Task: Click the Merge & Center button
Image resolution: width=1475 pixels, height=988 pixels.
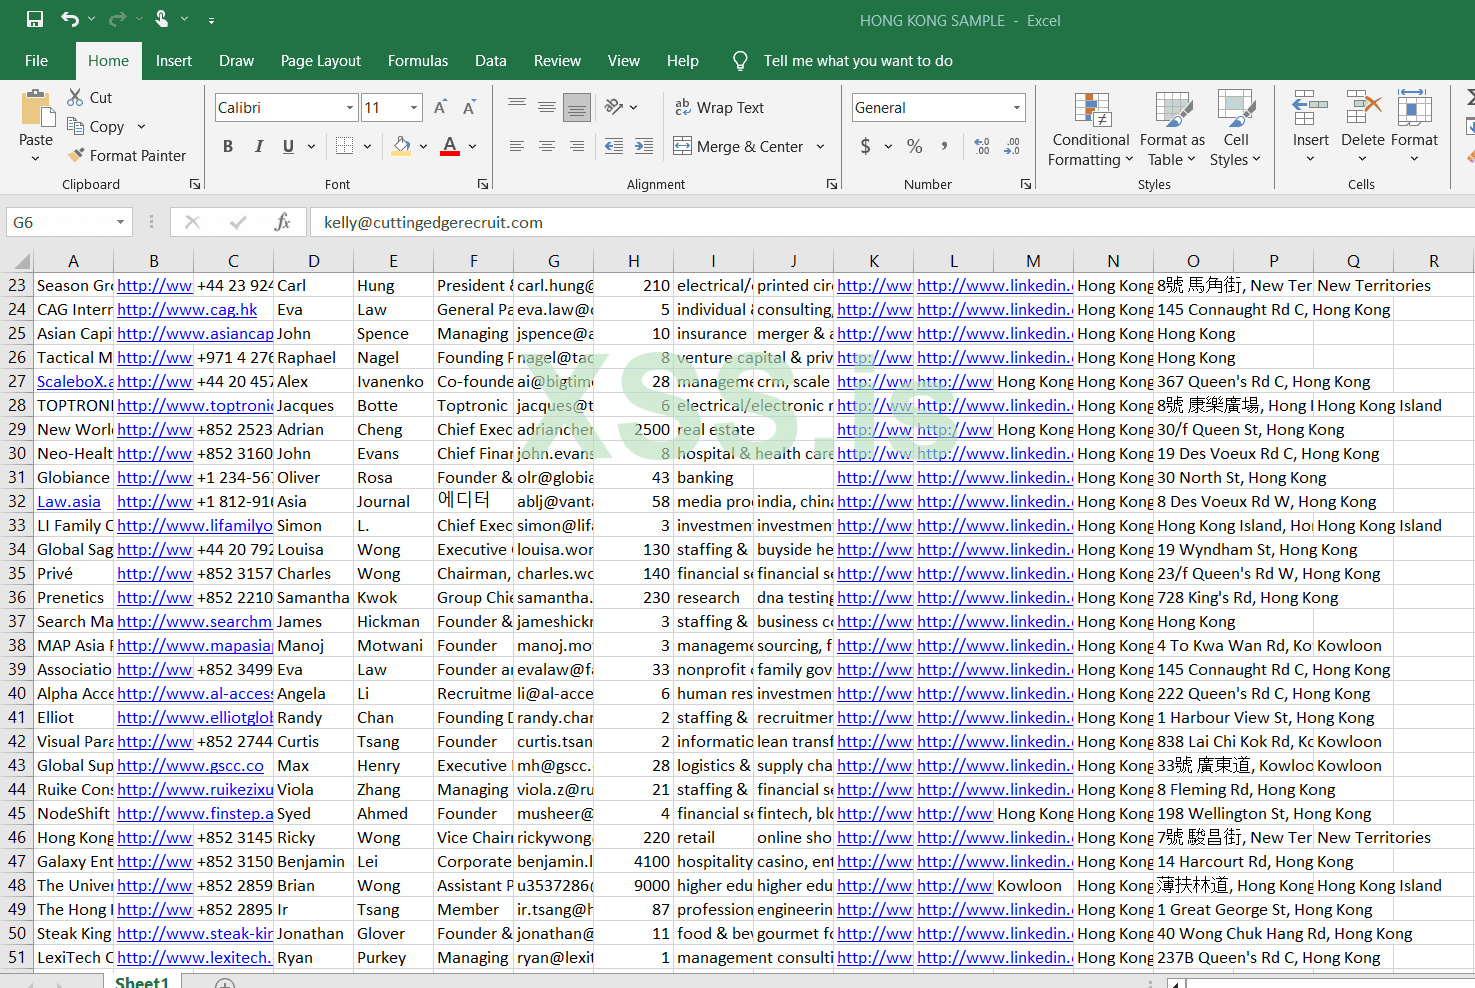Action: pos(739,146)
